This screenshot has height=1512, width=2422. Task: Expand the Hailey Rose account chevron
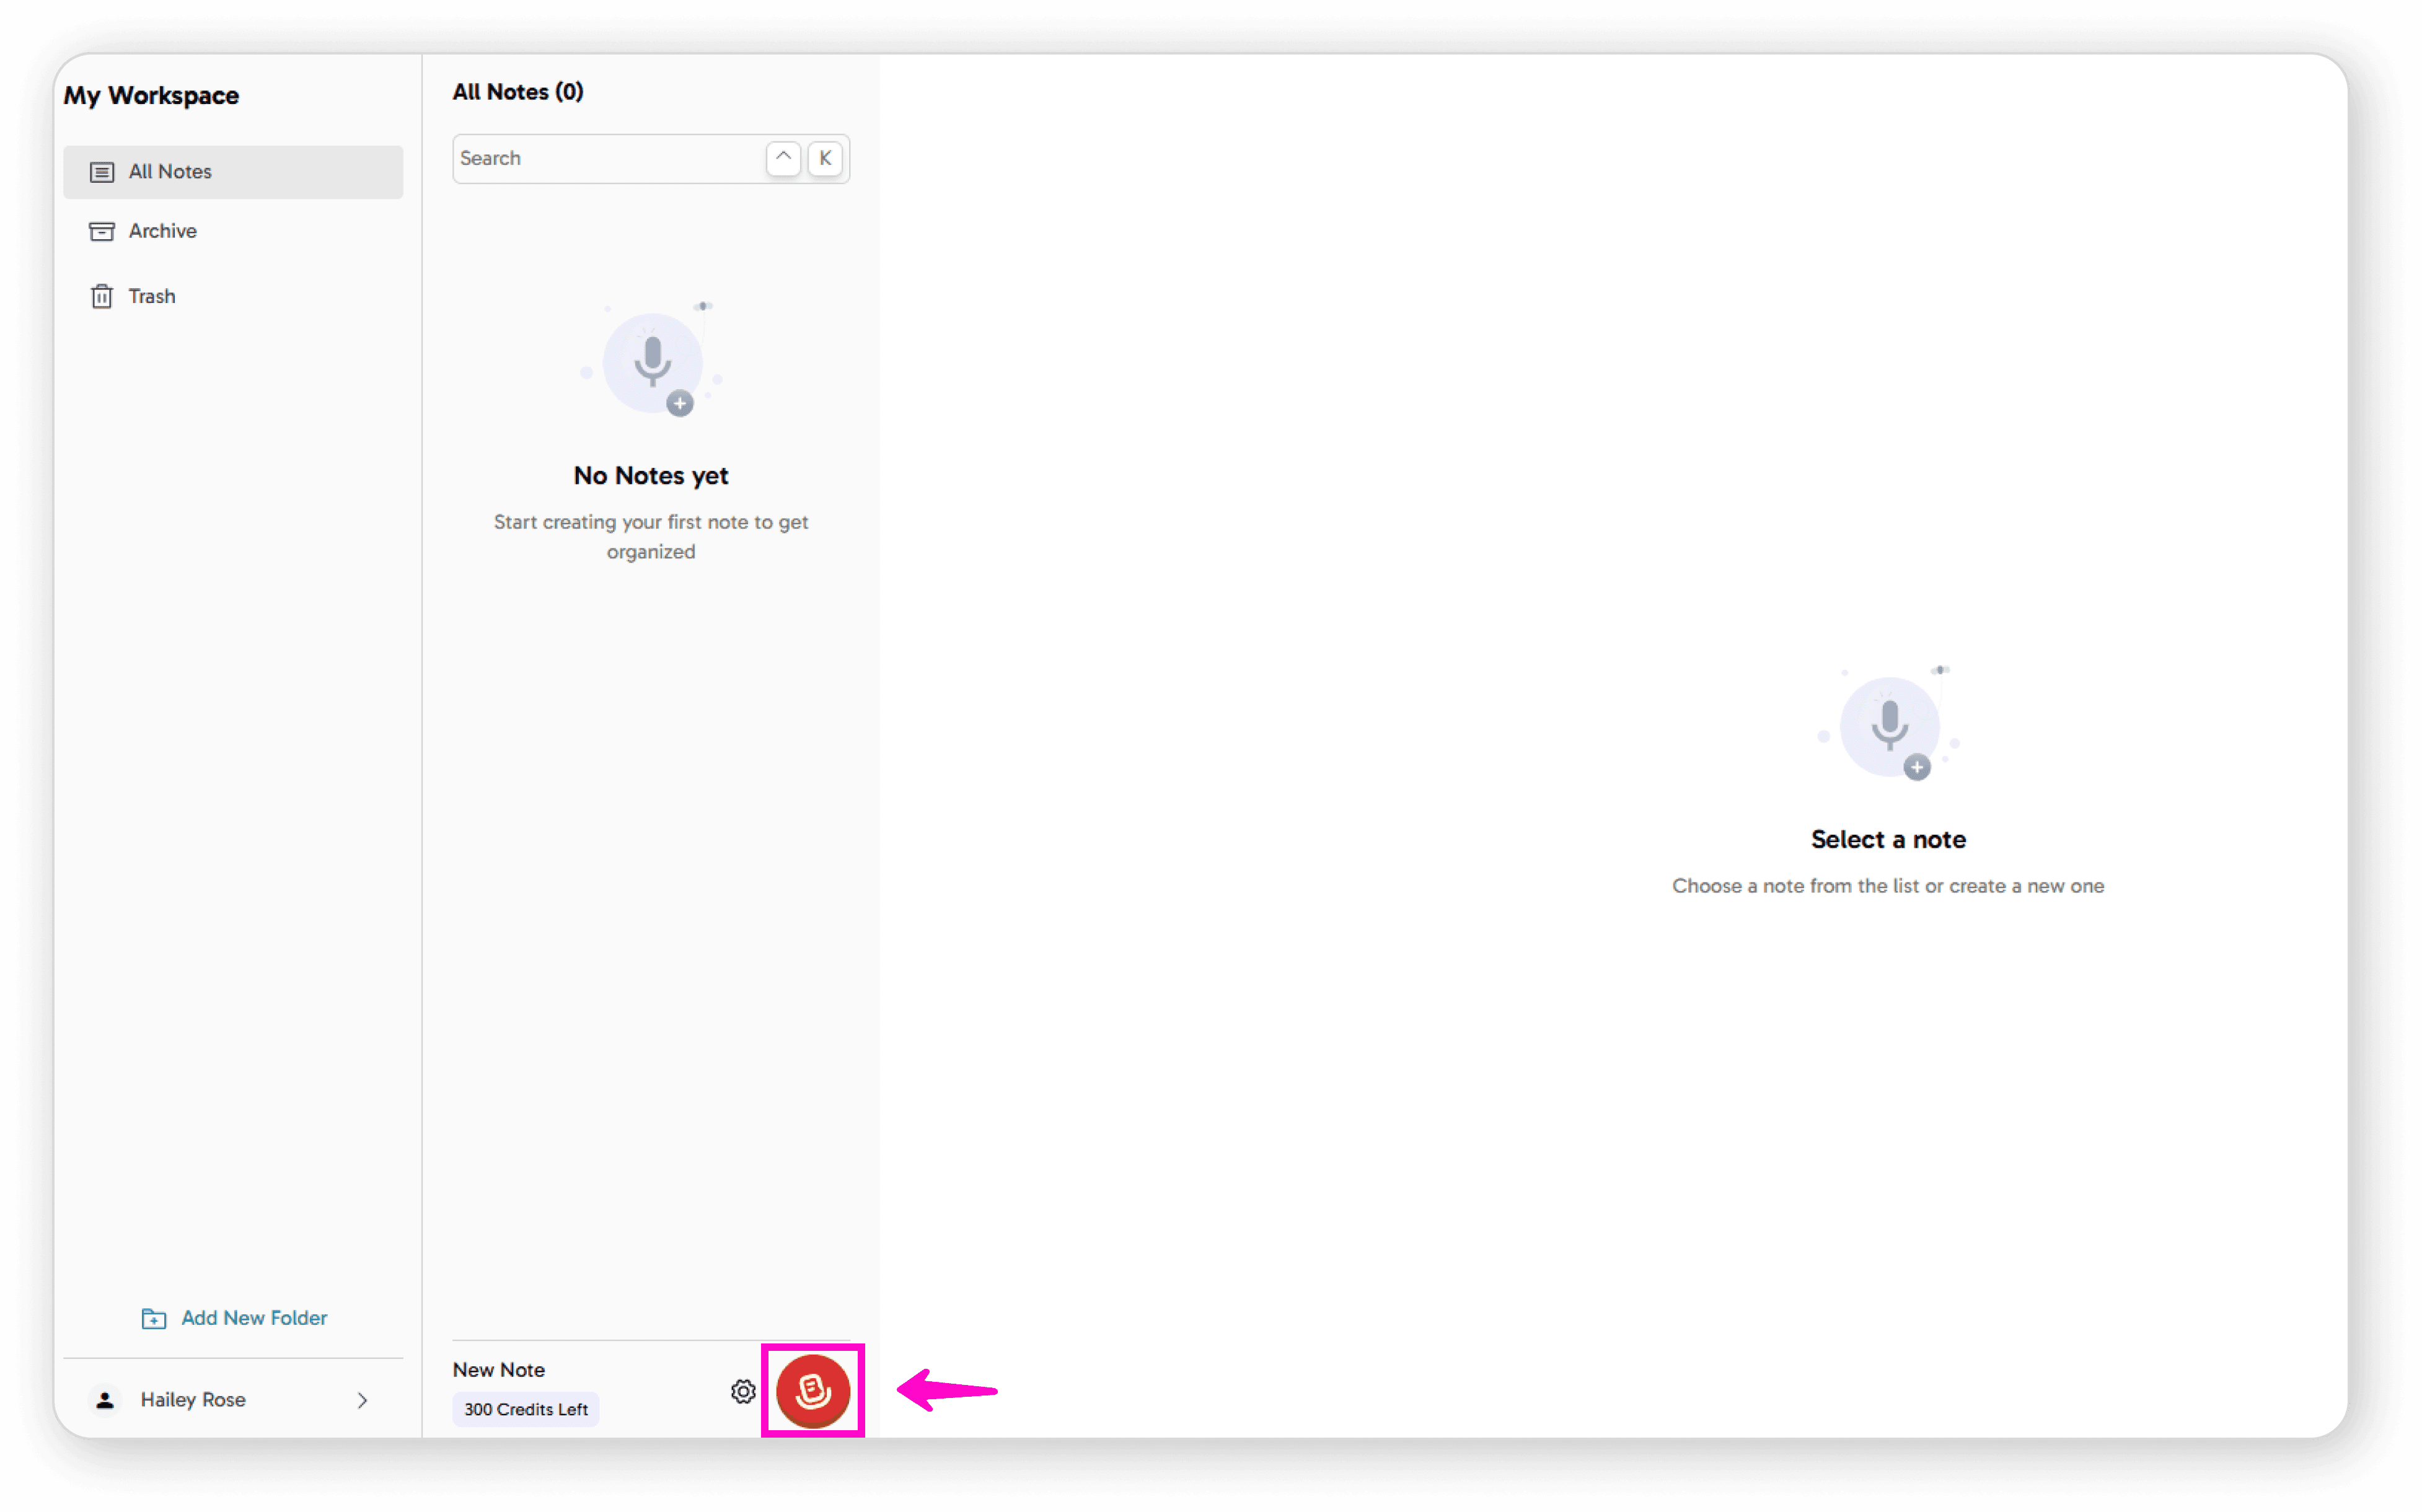tap(362, 1400)
